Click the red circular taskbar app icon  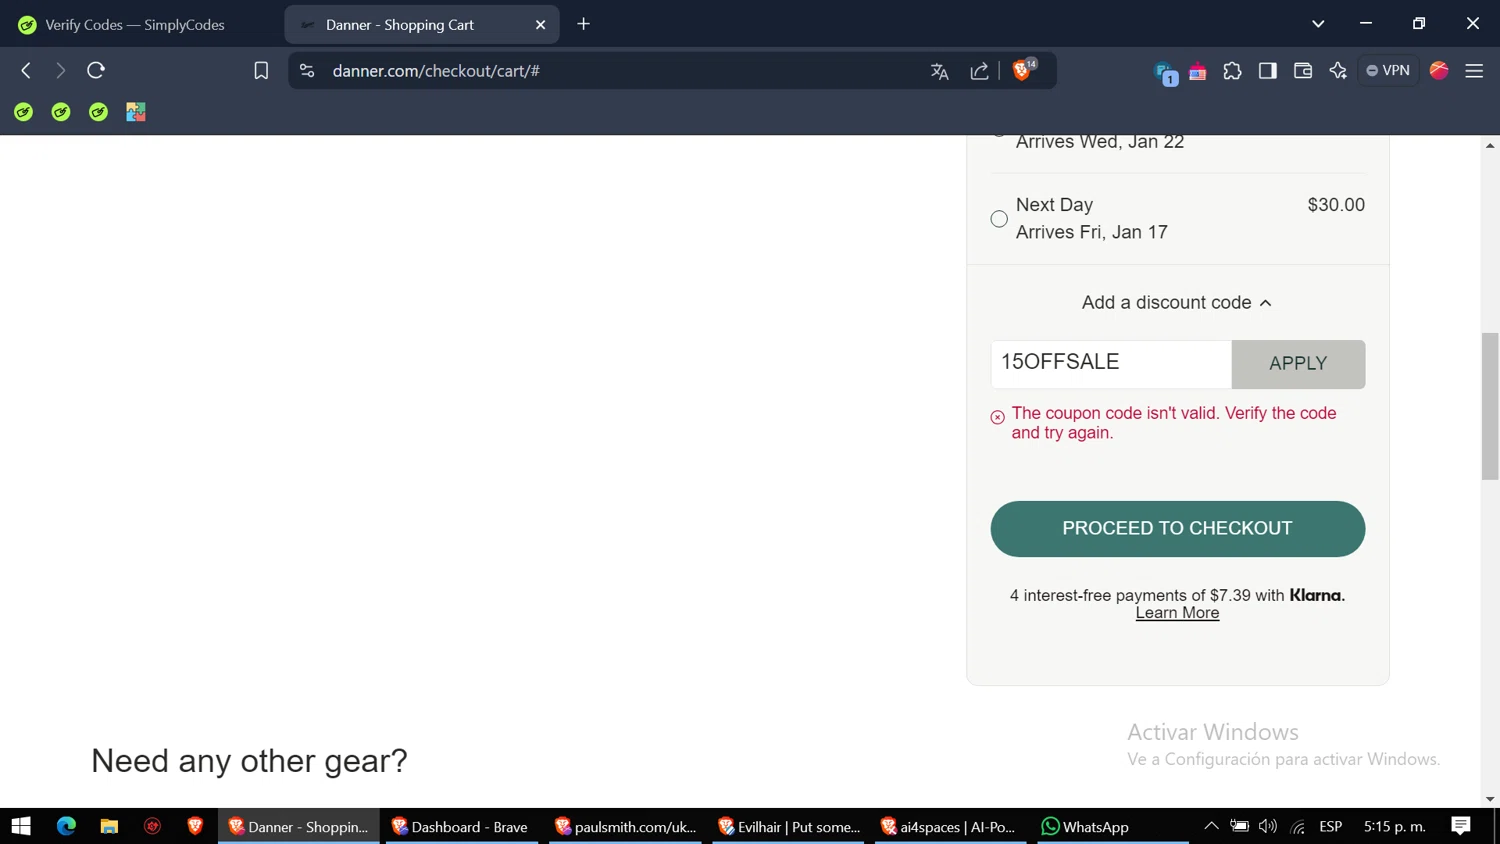click(152, 826)
